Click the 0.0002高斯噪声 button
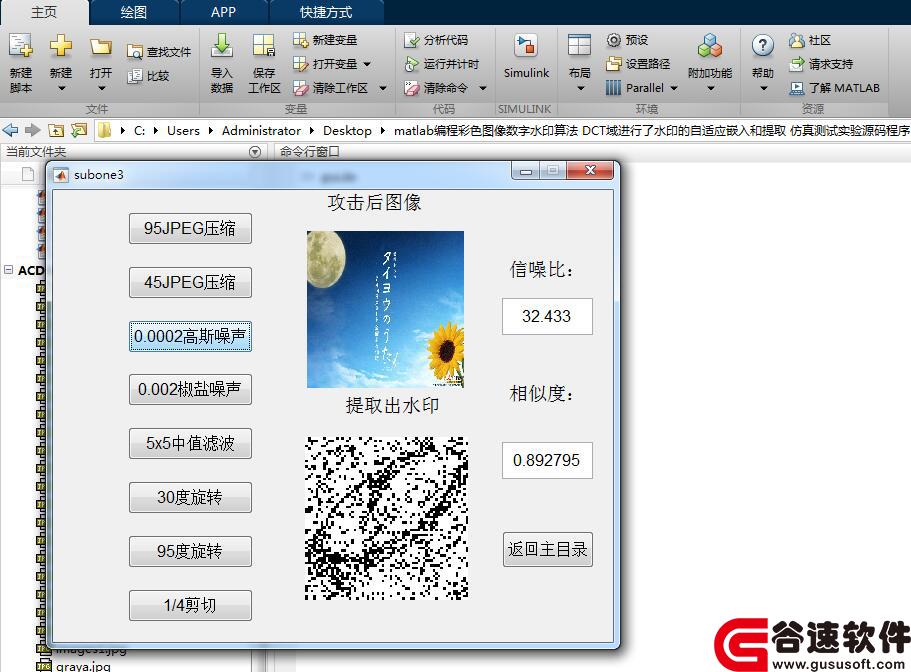Image resolution: width=911 pixels, height=672 pixels. point(190,336)
